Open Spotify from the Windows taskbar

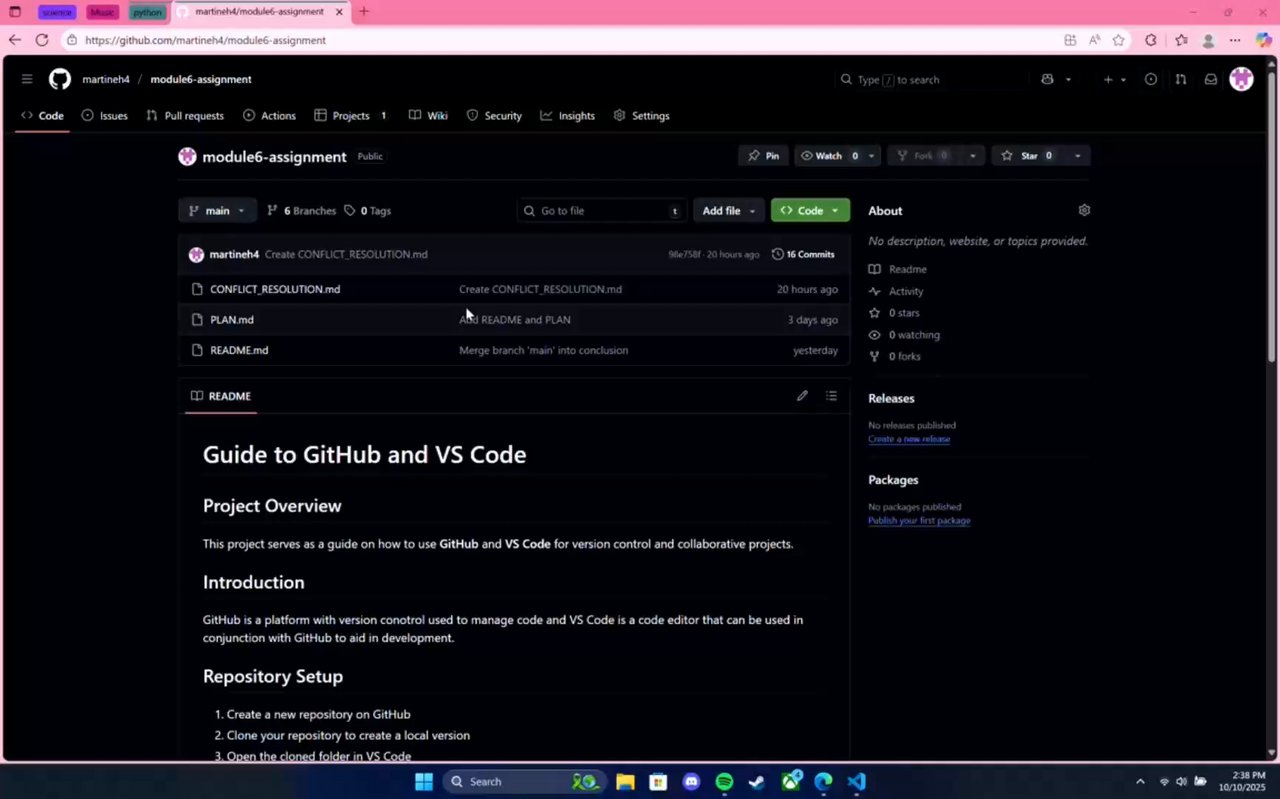[x=724, y=782]
